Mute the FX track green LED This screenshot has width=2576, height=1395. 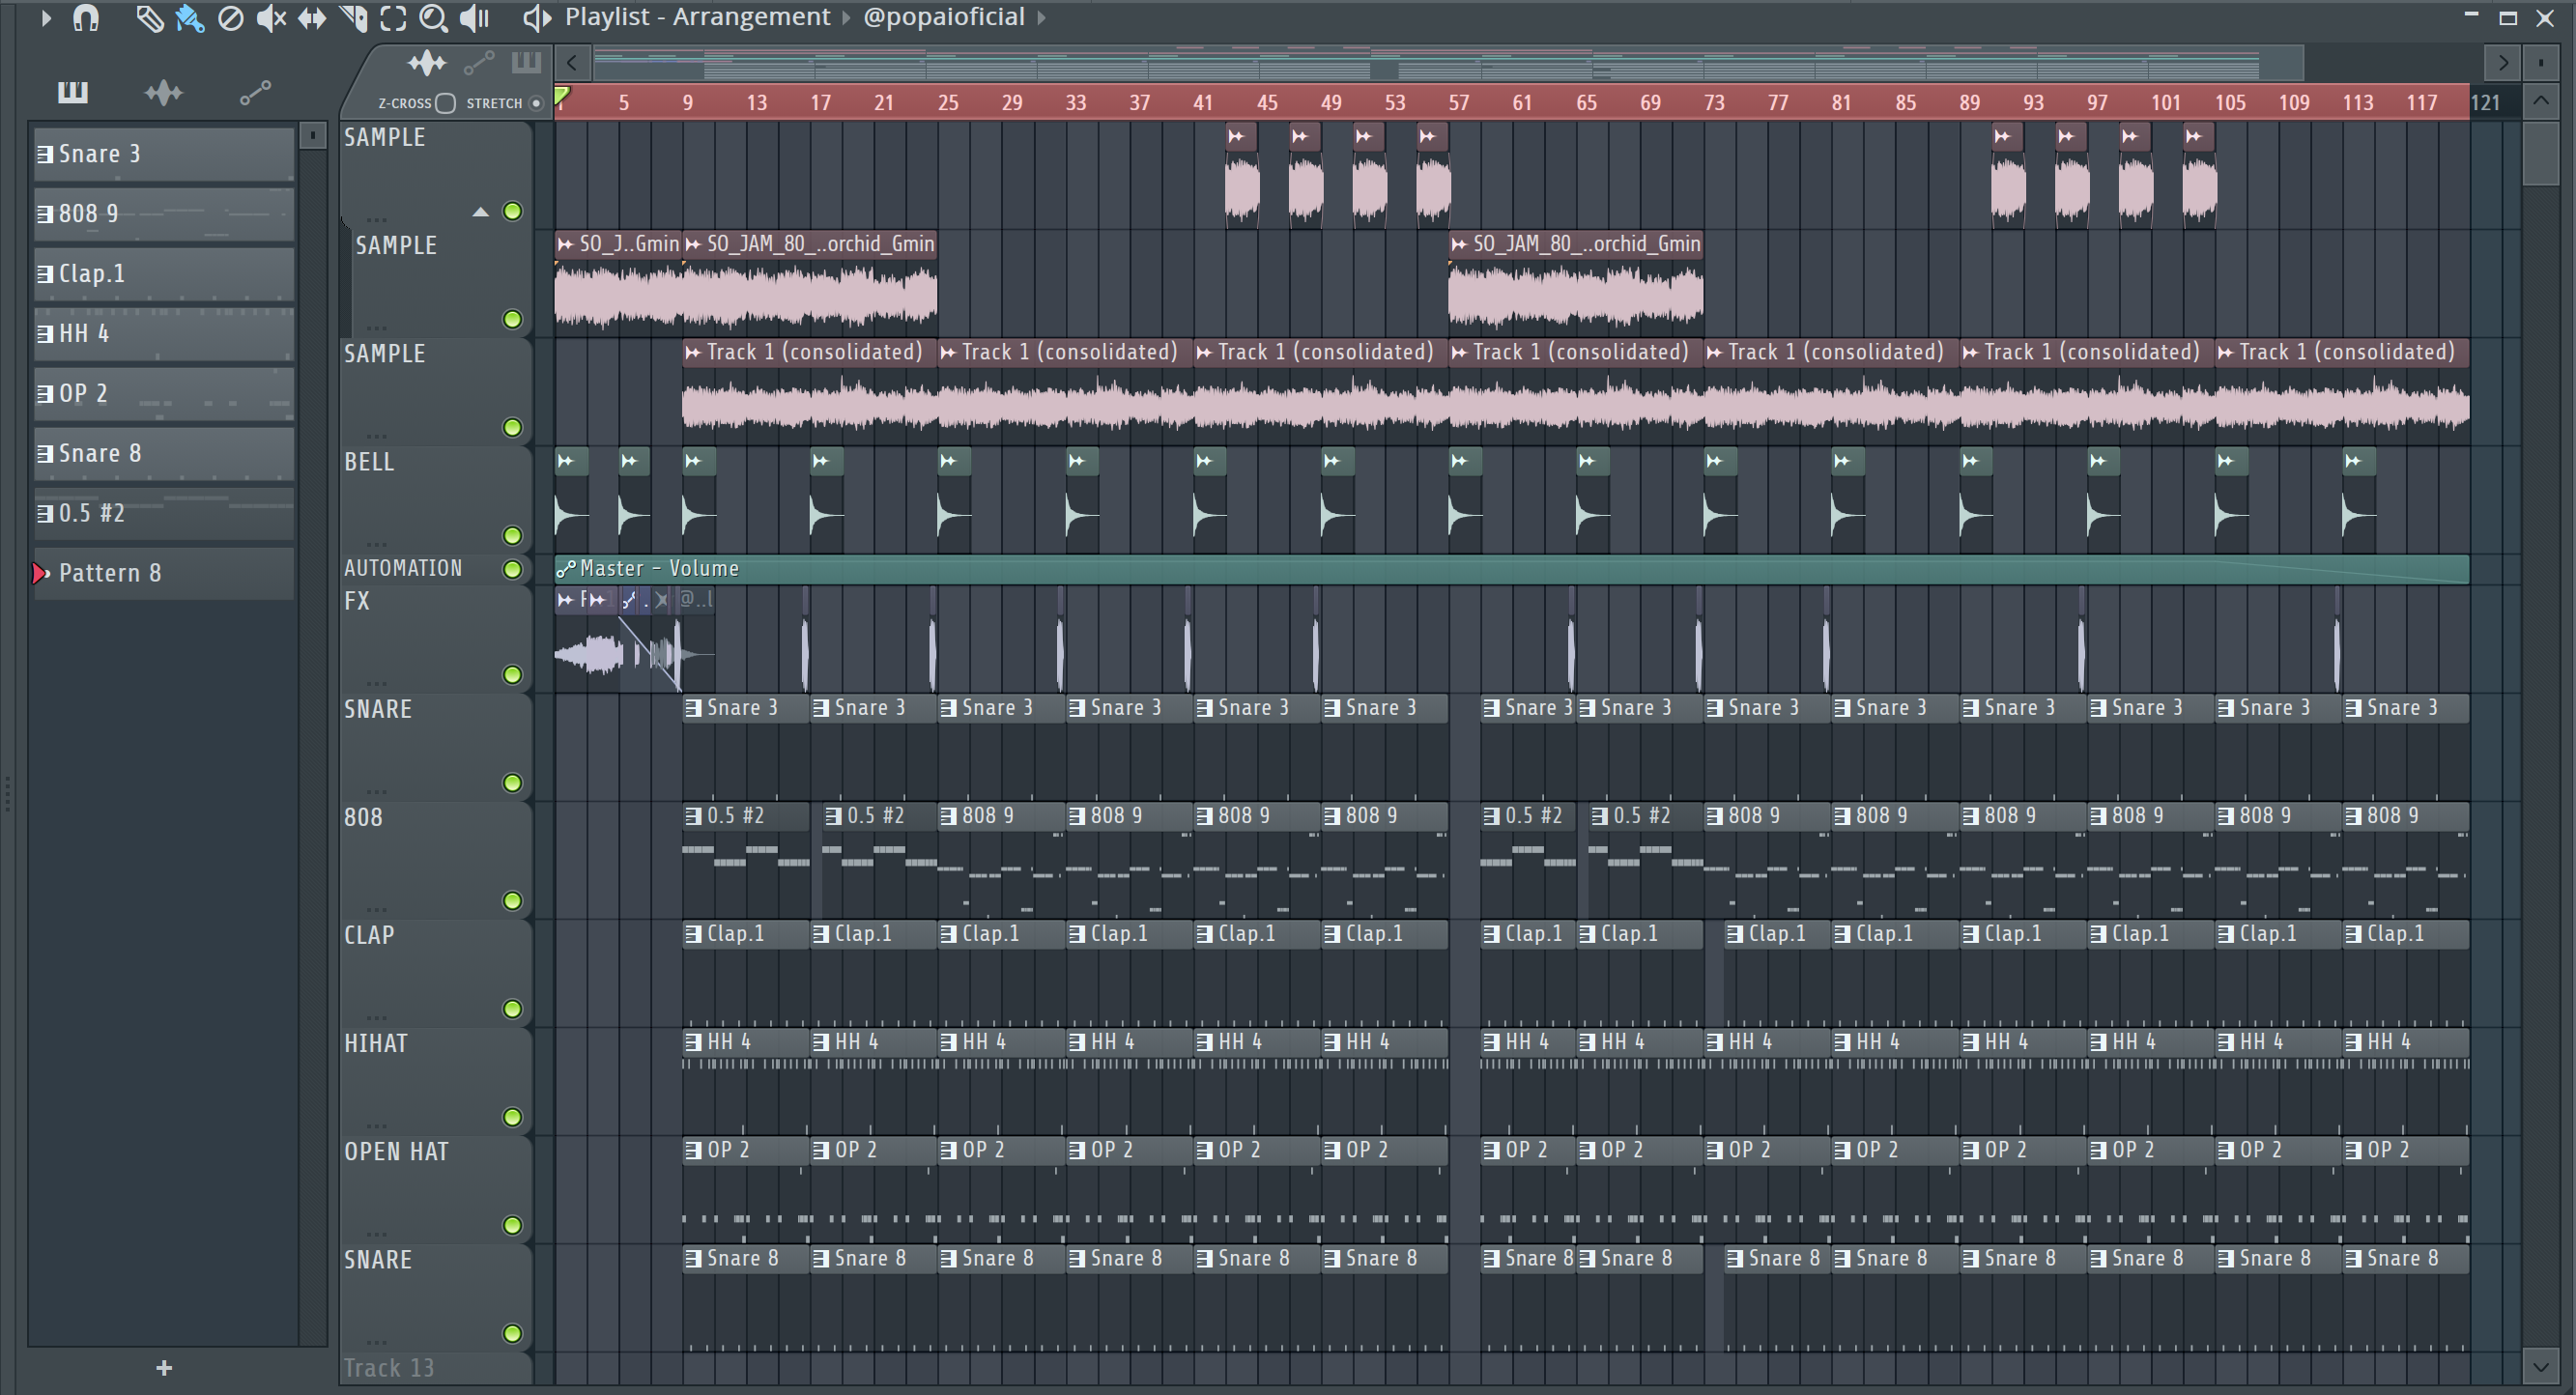point(512,675)
